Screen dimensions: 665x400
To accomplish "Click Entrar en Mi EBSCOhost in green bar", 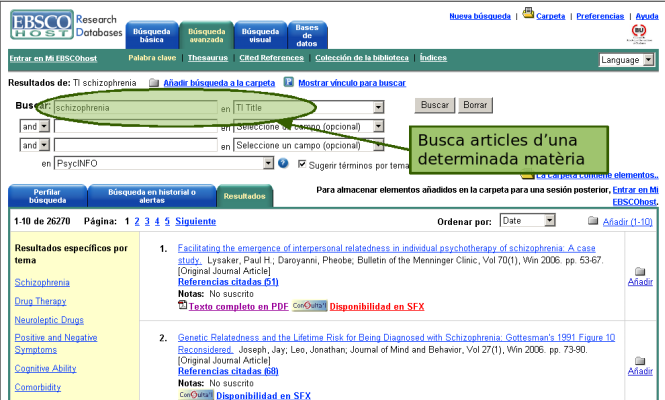I will [x=53, y=59].
